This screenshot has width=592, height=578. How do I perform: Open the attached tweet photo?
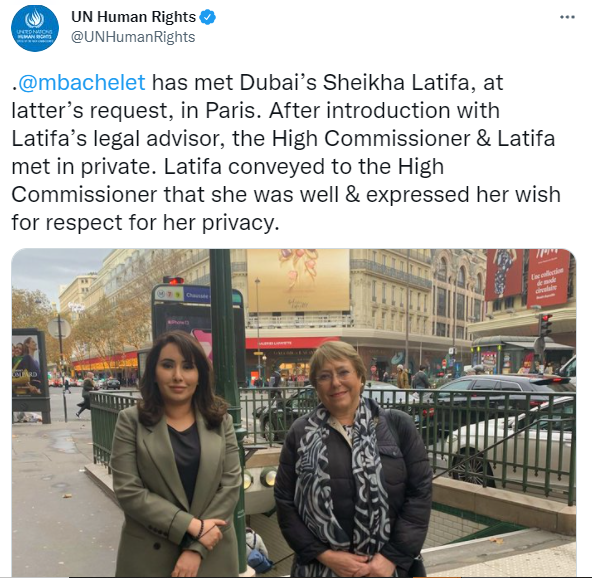[294, 413]
